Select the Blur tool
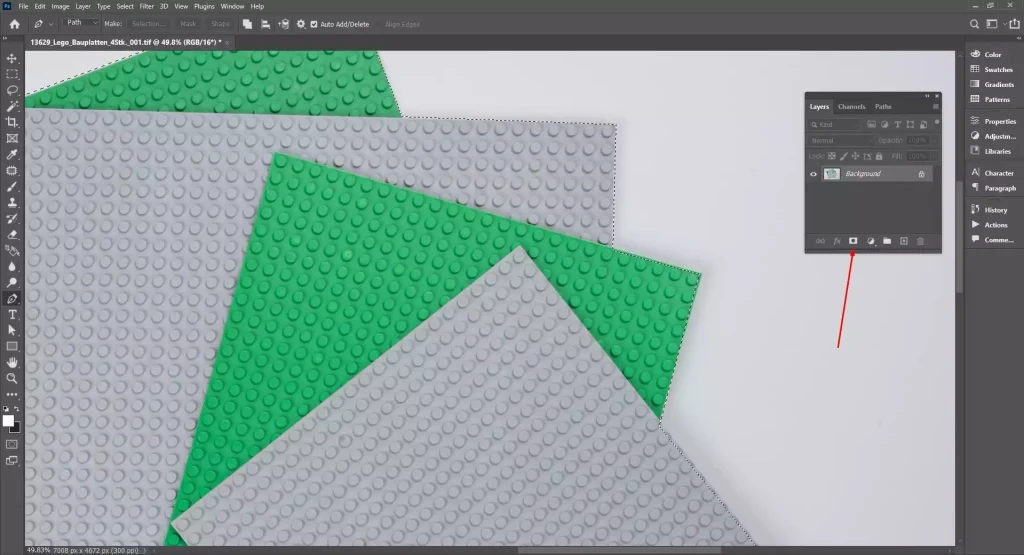 [12, 266]
